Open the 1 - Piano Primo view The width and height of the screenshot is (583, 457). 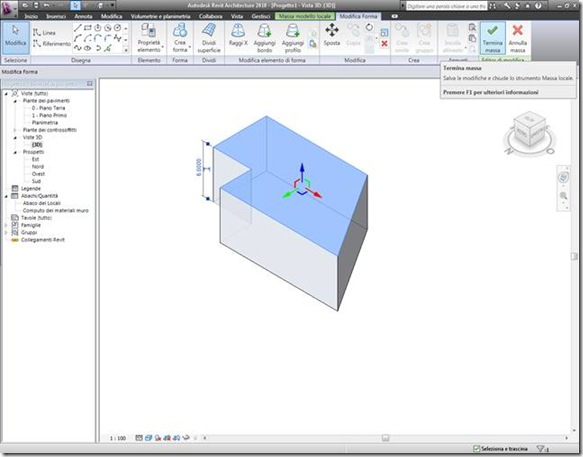pyautogui.click(x=49, y=115)
